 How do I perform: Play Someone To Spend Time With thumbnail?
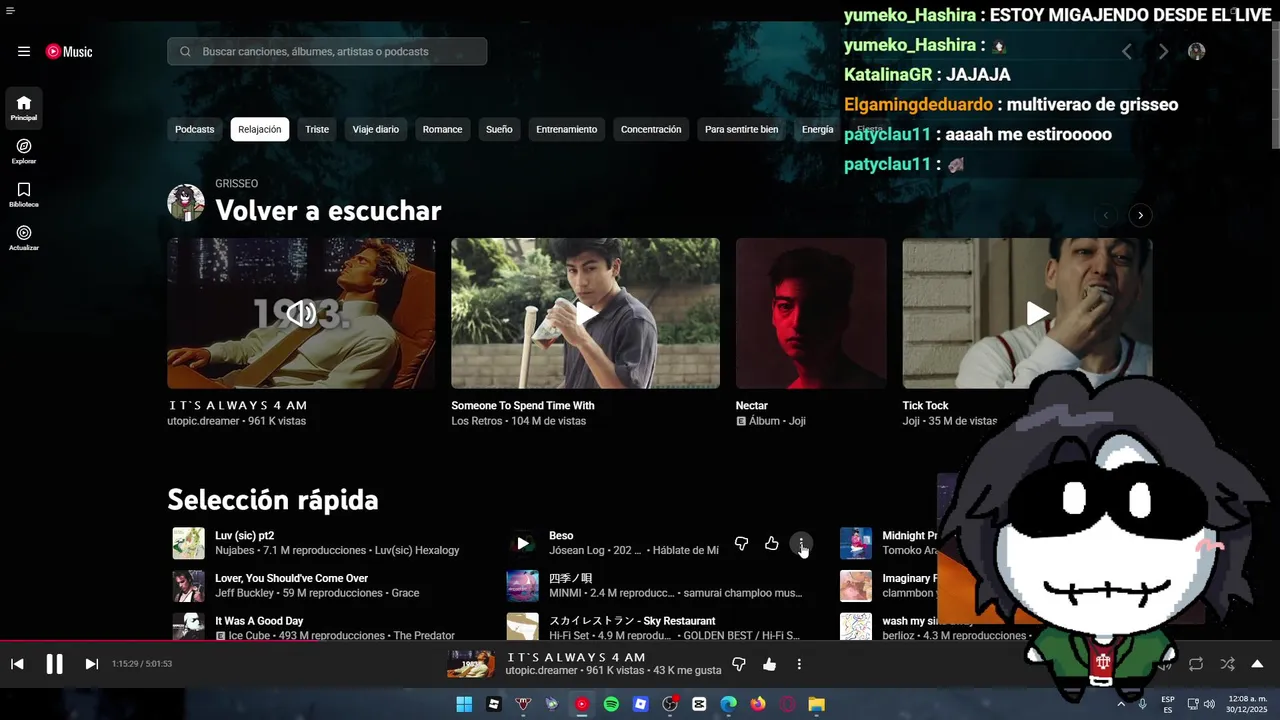585,313
